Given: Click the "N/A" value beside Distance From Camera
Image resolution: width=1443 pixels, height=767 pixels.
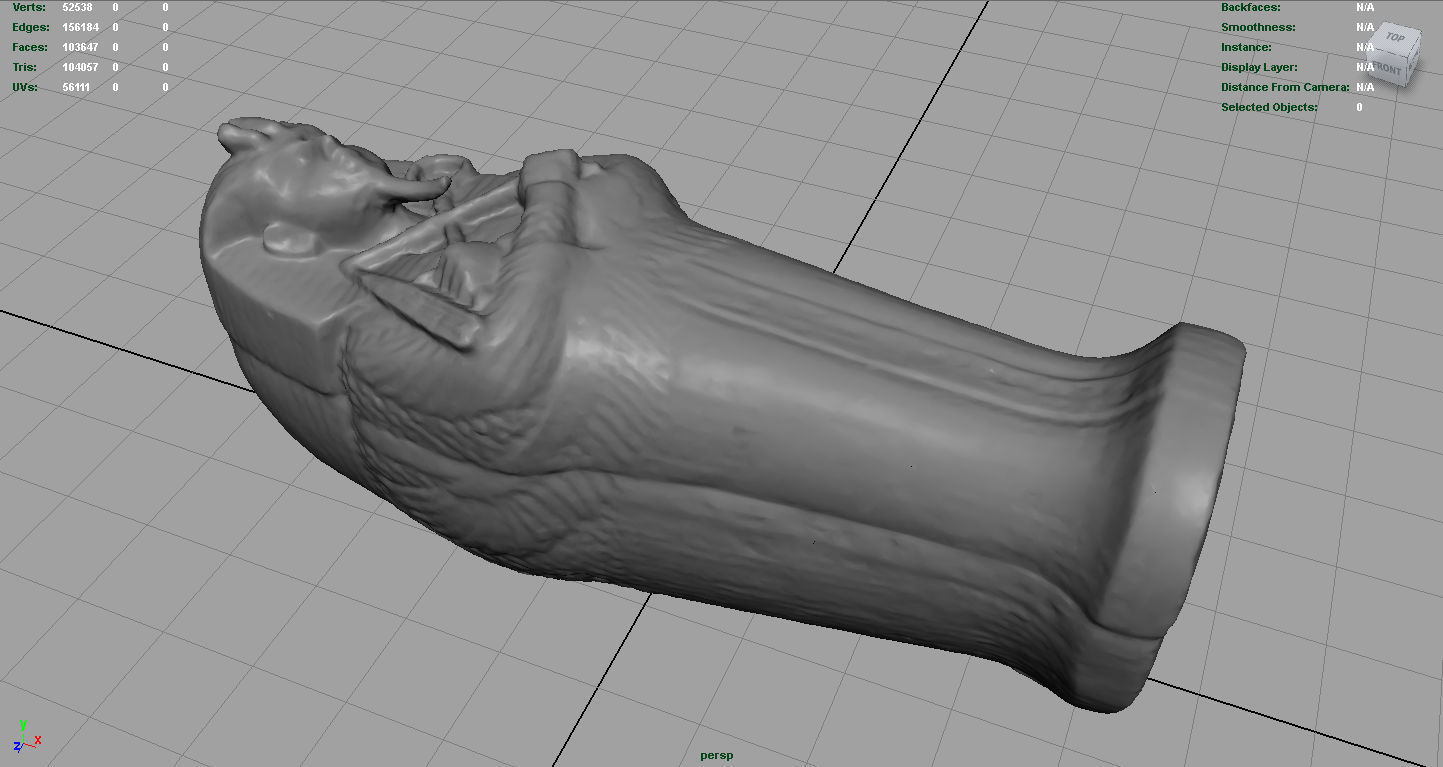Looking at the screenshot, I should pos(1365,87).
